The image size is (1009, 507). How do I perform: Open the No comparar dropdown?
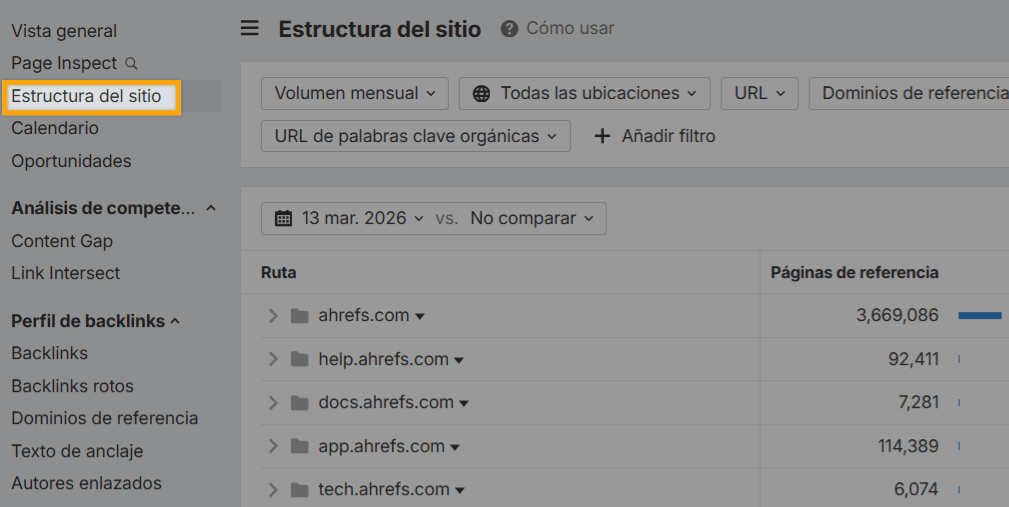(532, 218)
